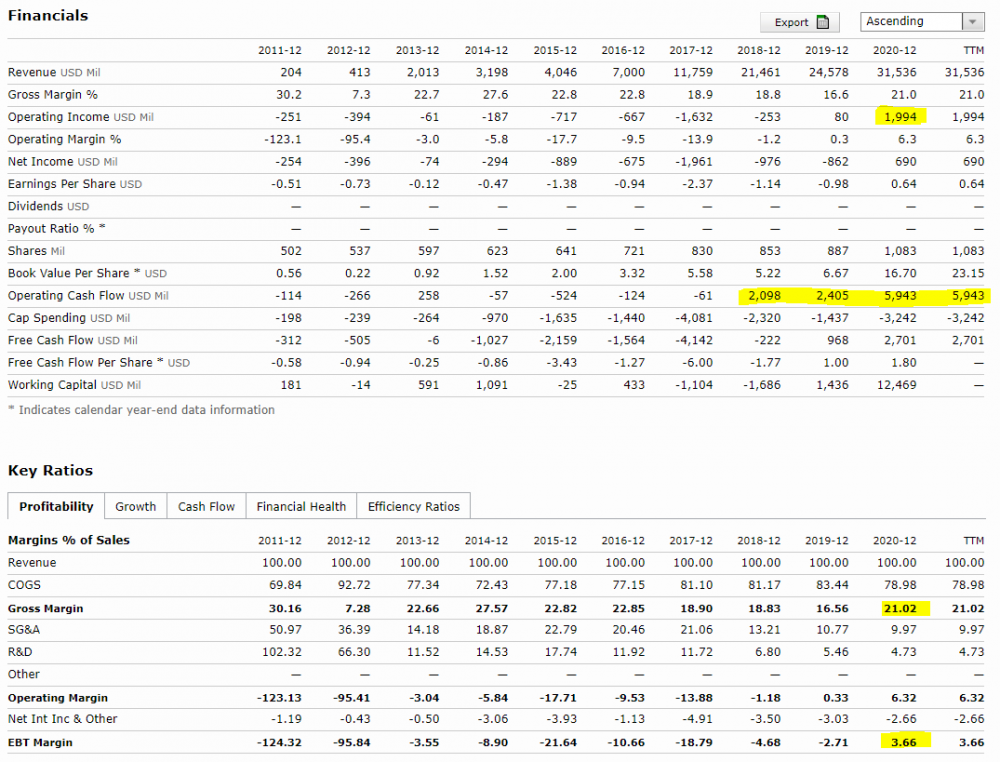Click the Export spreadsheet icon

(822, 22)
